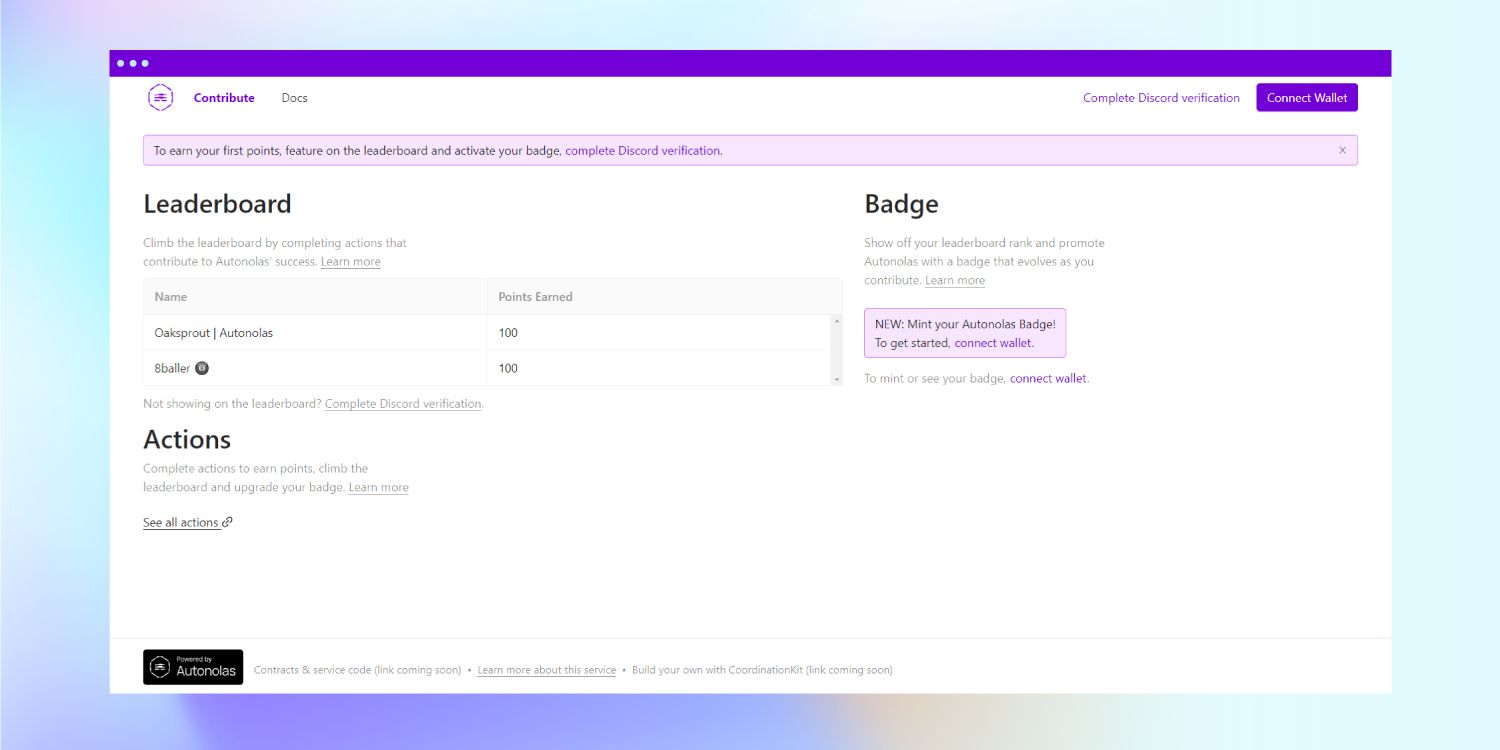Follow Complete Discord verification below leaderboard
The height and width of the screenshot is (750, 1500).
(403, 404)
